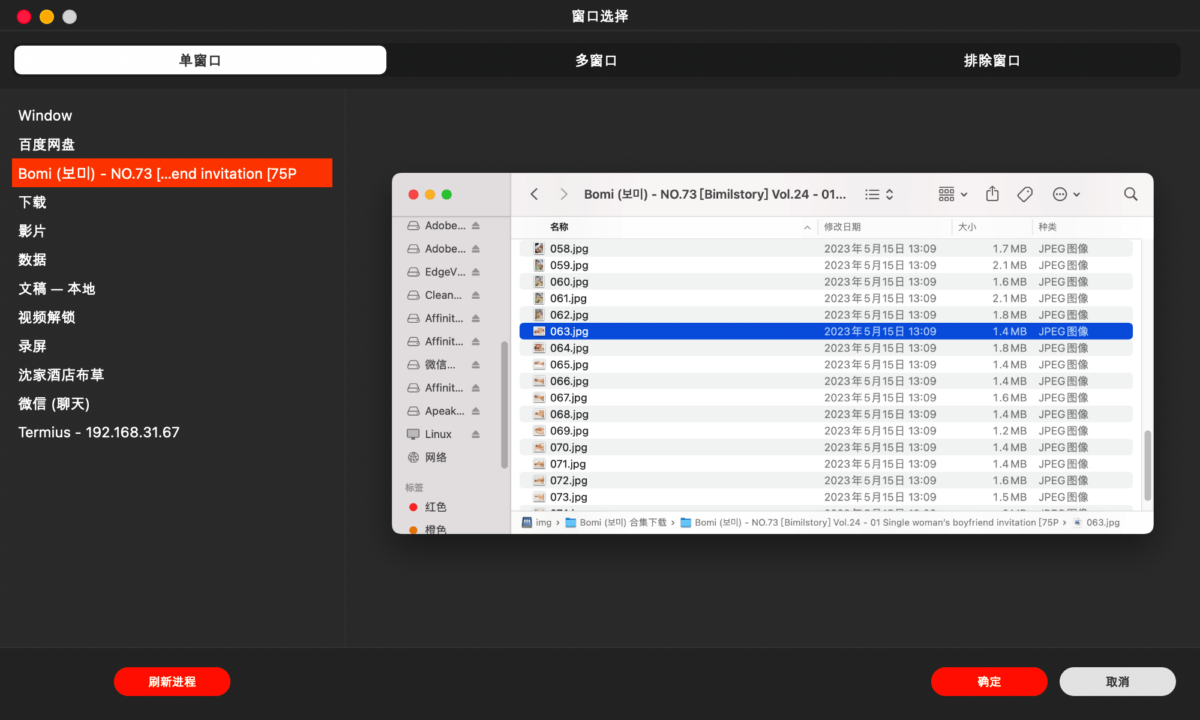Click the tag icon in Finder toolbar
The height and width of the screenshot is (720, 1200).
pyautogui.click(x=1025, y=194)
